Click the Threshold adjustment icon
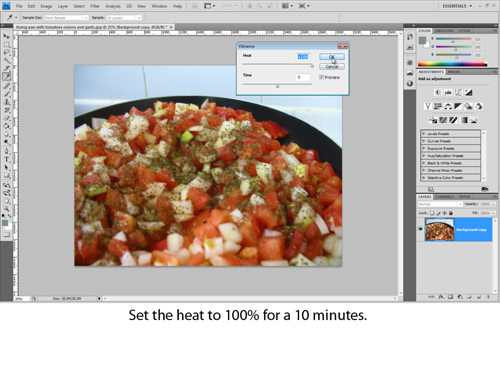This screenshot has height=376, width=500. point(453,120)
